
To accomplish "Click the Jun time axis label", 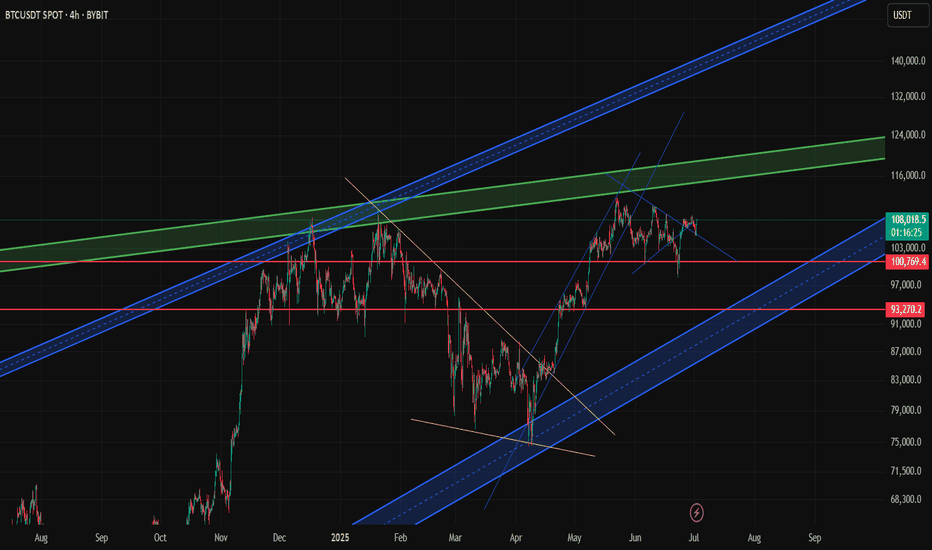I will point(635,538).
